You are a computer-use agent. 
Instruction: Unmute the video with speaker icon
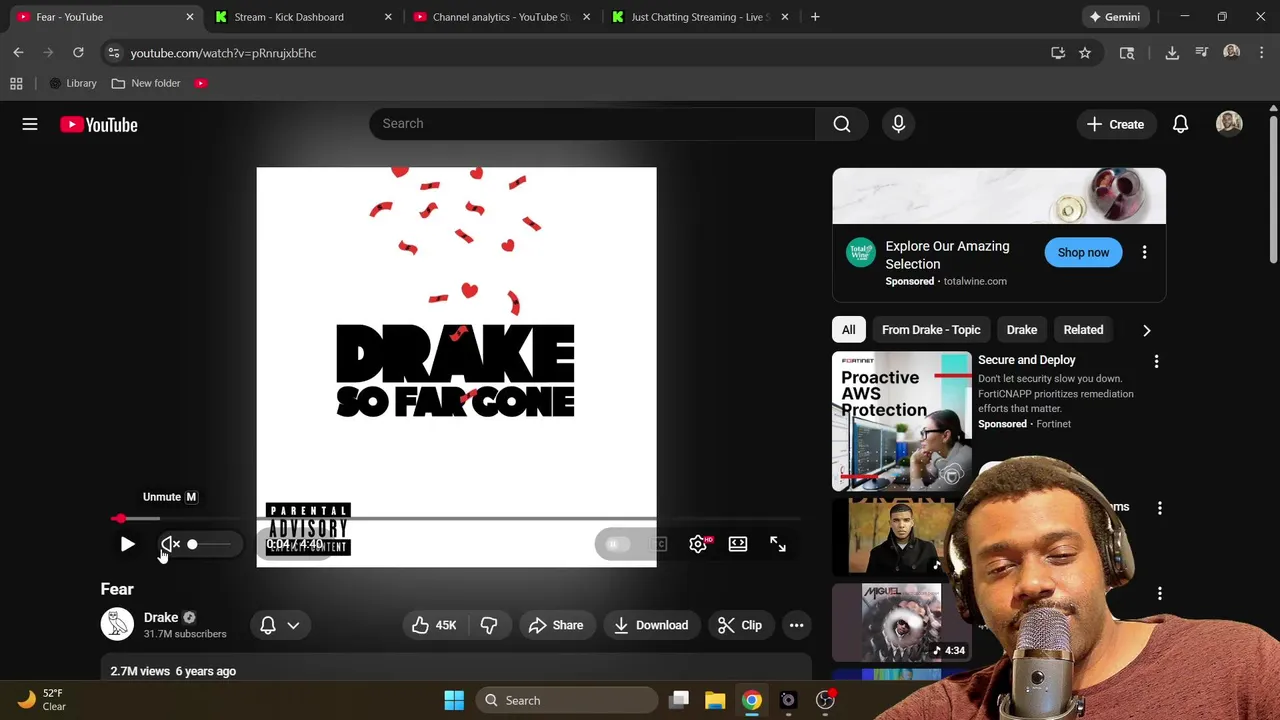pos(171,544)
